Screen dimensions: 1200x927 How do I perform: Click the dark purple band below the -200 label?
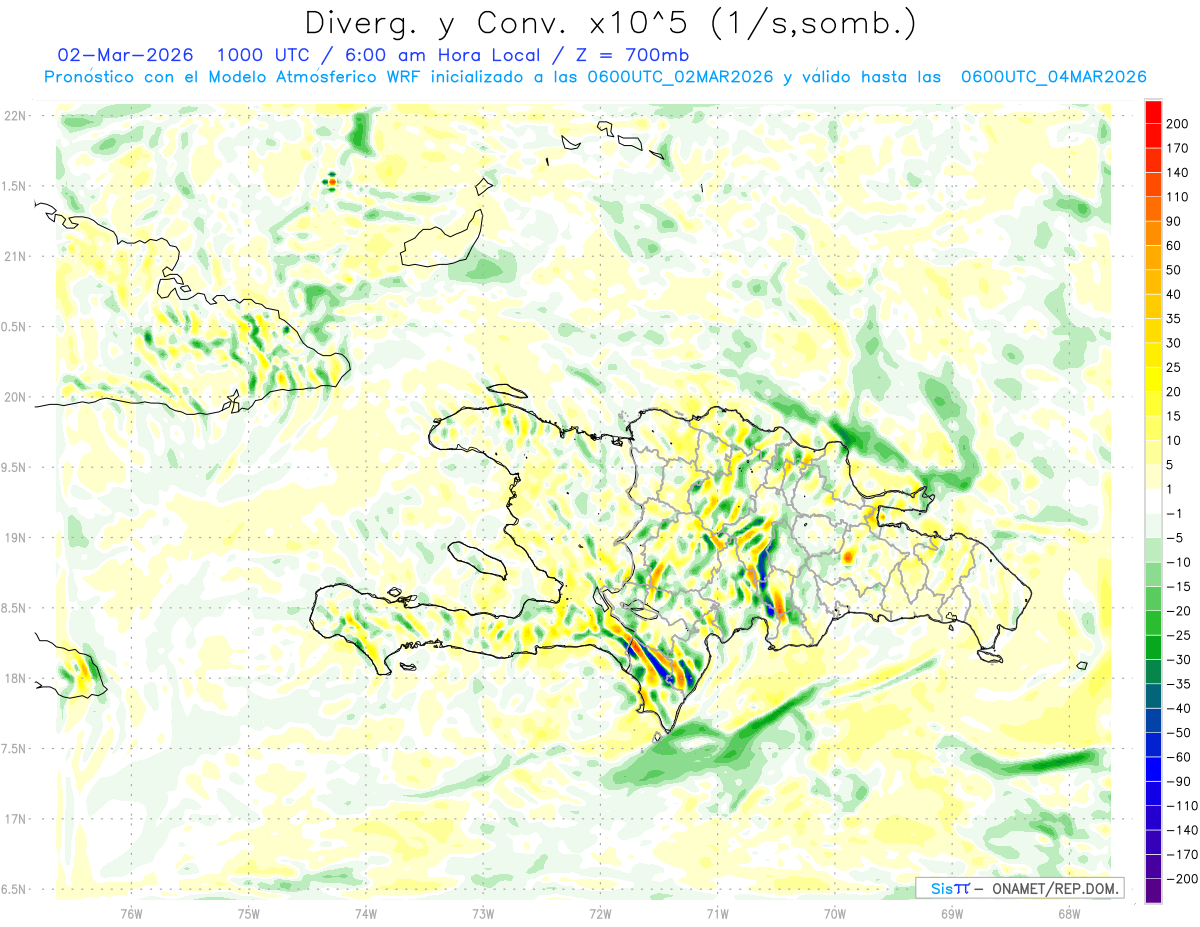click(x=1153, y=892)
